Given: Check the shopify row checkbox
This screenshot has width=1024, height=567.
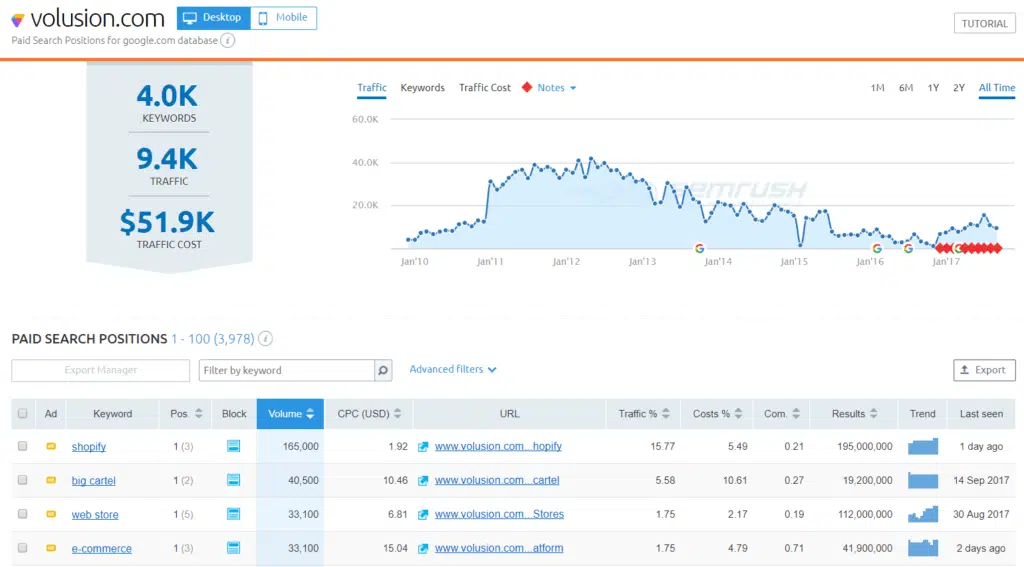Looking at the screenshot, I should [x=22, y=446].
